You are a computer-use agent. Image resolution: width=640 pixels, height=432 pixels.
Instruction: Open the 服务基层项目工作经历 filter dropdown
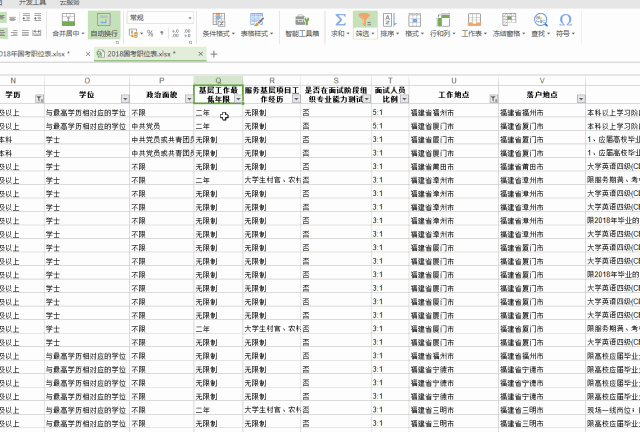296,99
